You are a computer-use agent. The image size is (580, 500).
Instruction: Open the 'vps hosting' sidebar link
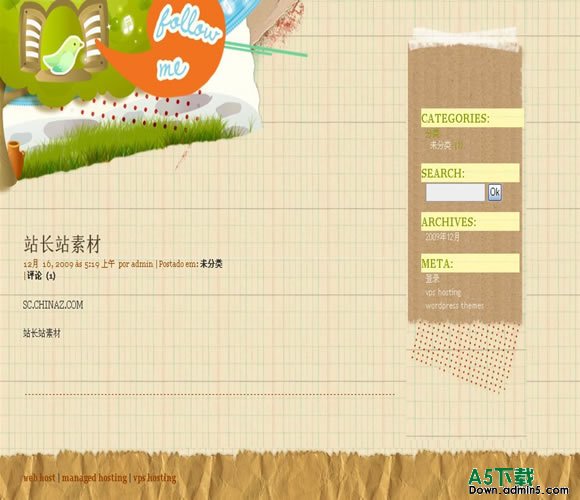click(443, 293)
